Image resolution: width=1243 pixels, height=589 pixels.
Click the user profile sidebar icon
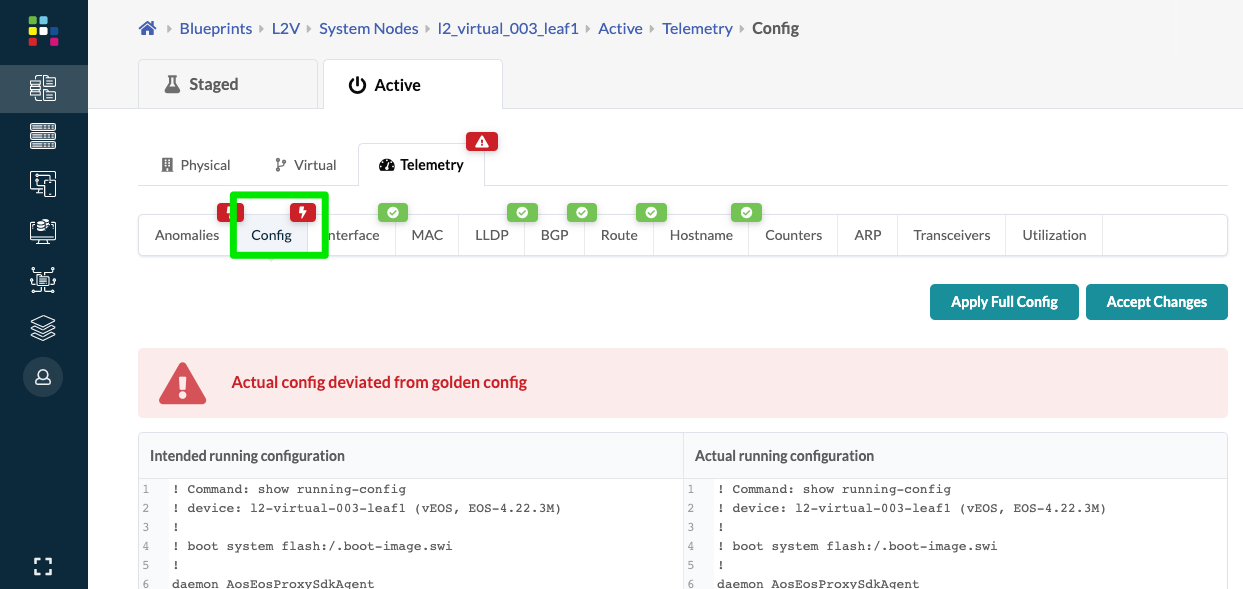43,377
